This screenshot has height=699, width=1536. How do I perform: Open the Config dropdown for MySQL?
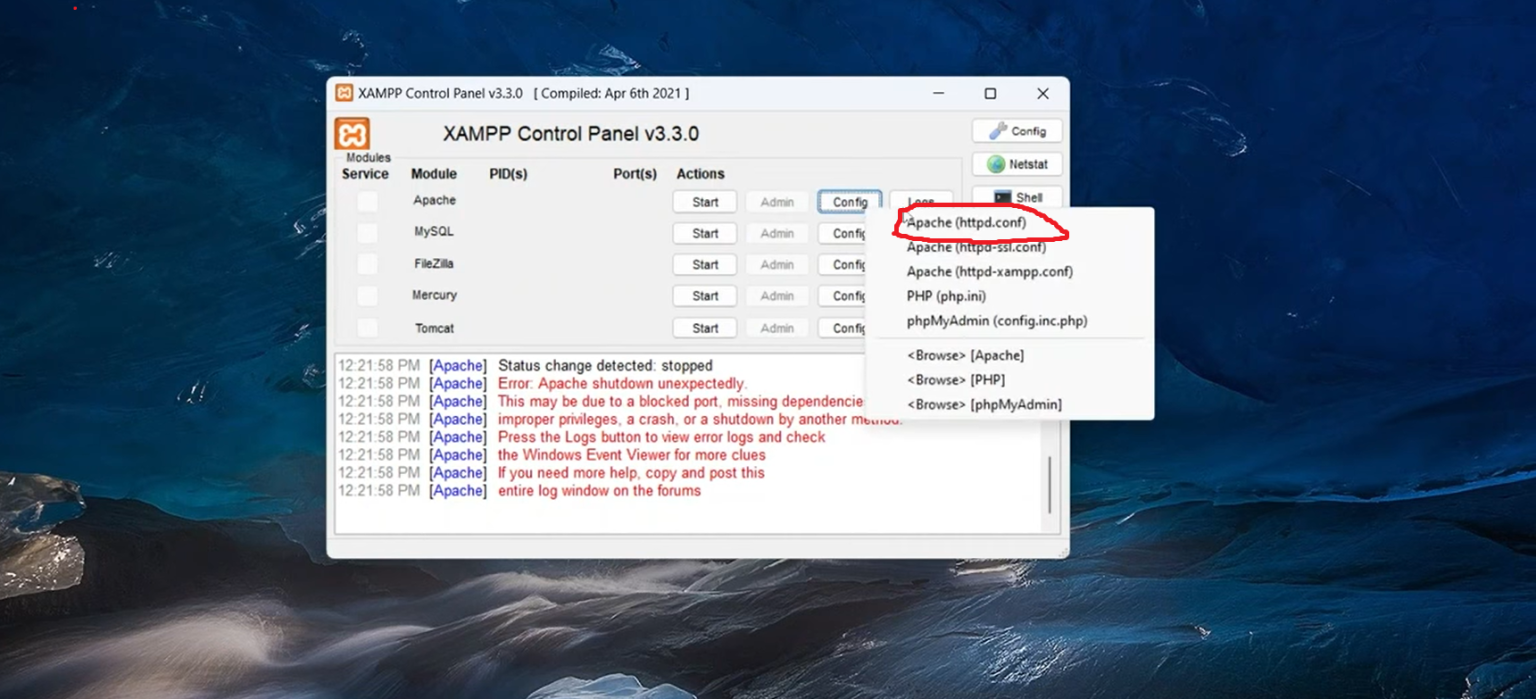(849, 233)
